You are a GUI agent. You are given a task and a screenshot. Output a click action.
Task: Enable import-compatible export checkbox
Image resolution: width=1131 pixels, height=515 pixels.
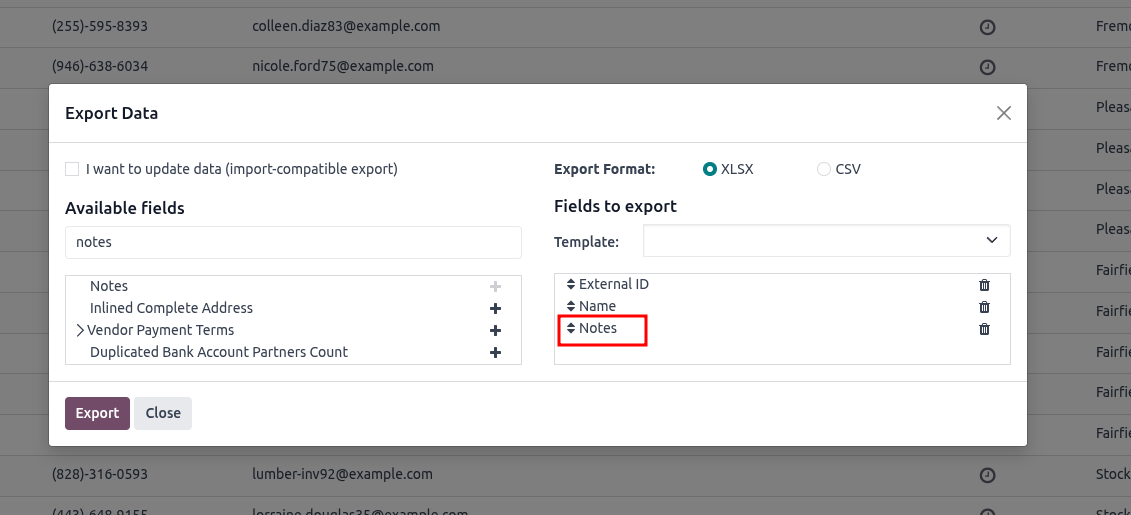point(72,170)
